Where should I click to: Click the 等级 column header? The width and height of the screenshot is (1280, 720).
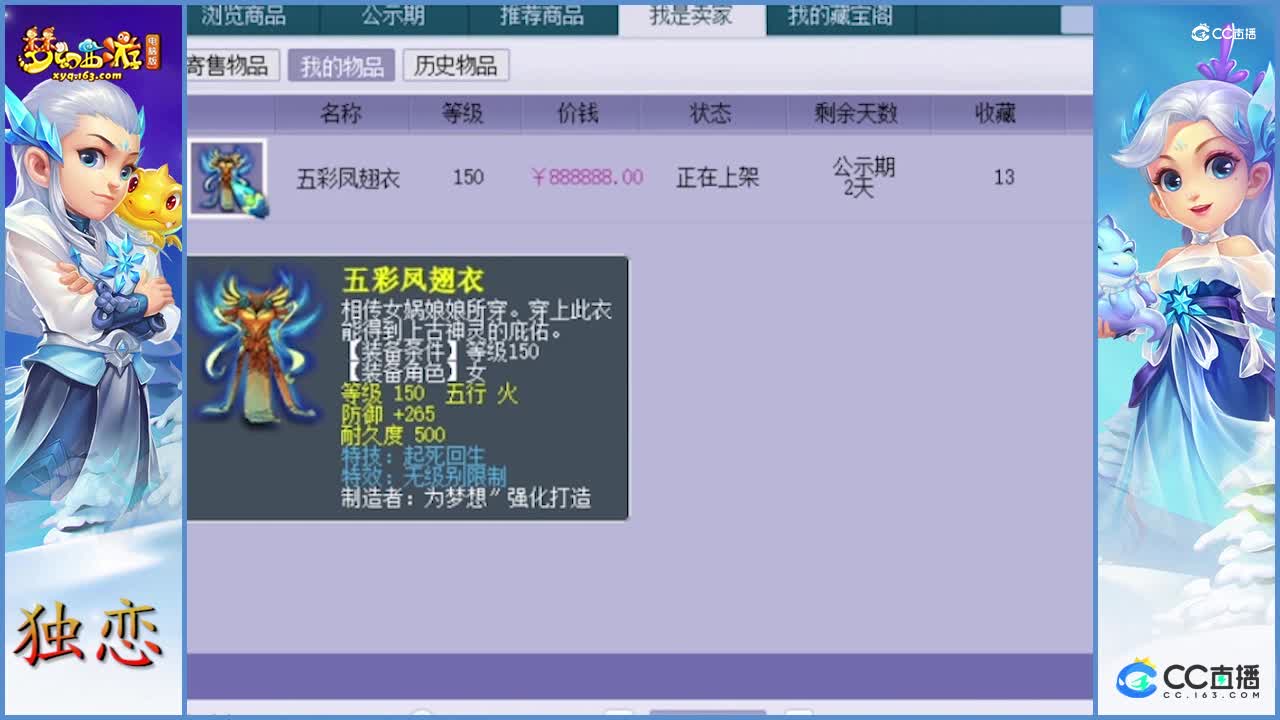click(x=463, y=114)
